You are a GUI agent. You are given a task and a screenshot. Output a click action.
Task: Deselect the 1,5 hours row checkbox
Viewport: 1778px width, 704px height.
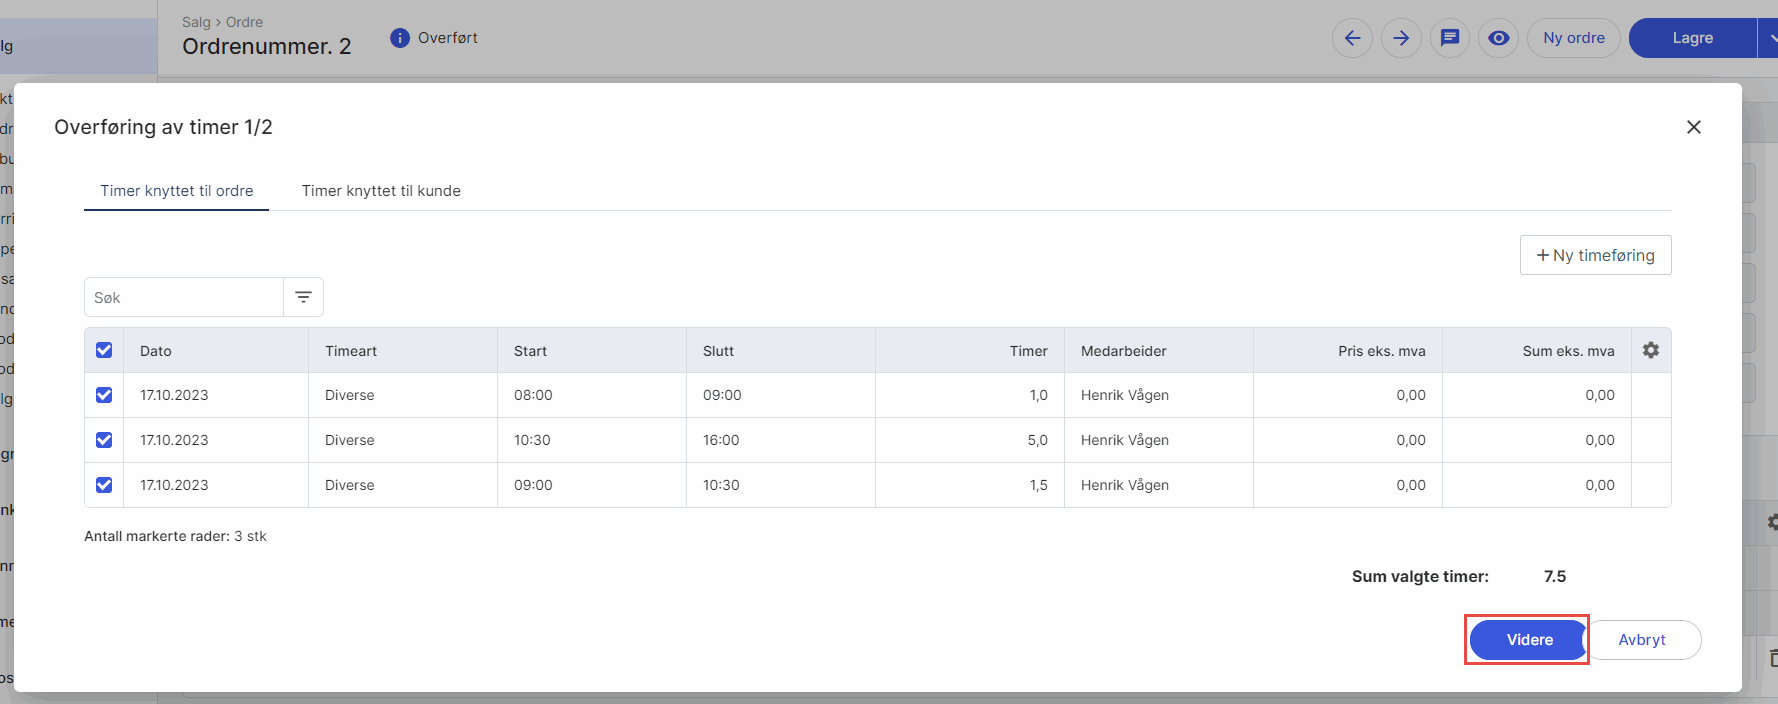point(104,485)
